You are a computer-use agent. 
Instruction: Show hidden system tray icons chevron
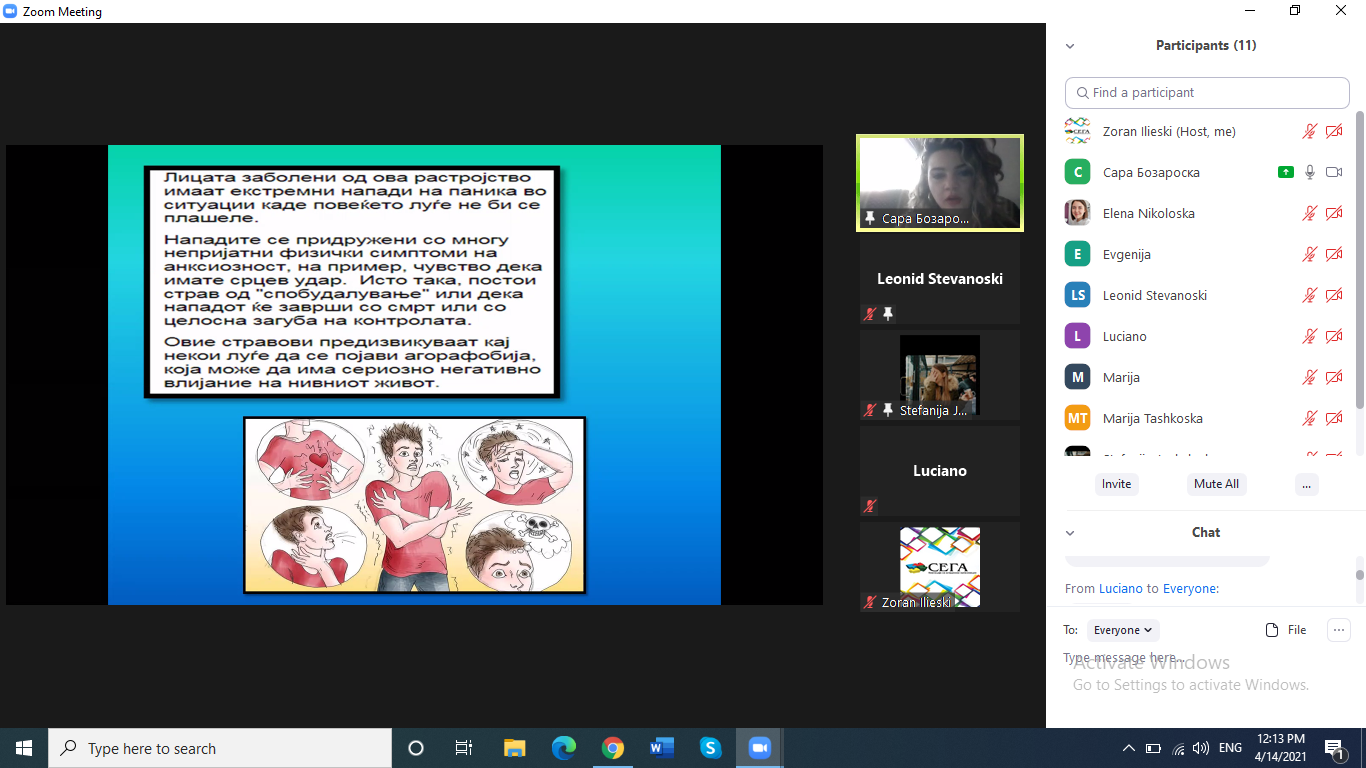pyautogui.click(x=1128, y=748)
